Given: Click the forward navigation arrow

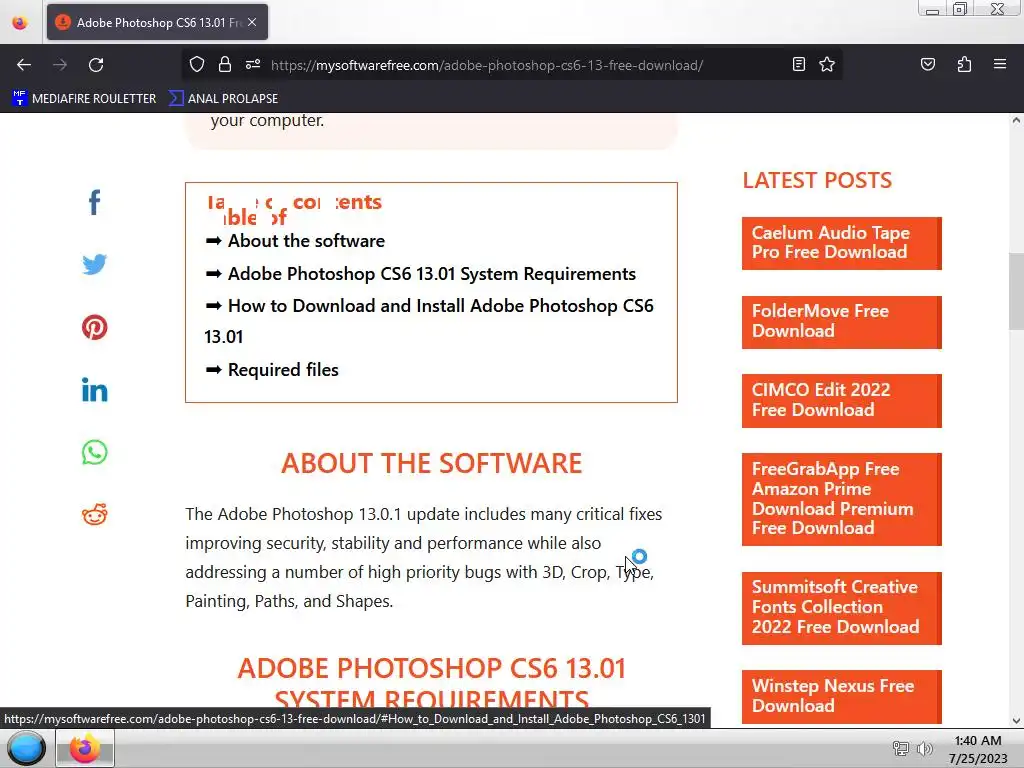Looking at the screenshot, I should coord(60,65).
